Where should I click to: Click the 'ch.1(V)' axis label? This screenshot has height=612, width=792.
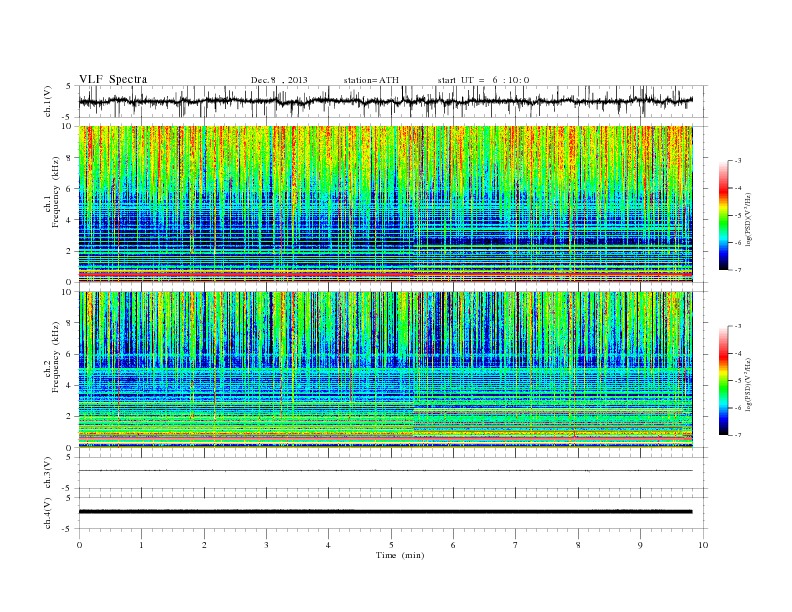(x=47, y=101)
